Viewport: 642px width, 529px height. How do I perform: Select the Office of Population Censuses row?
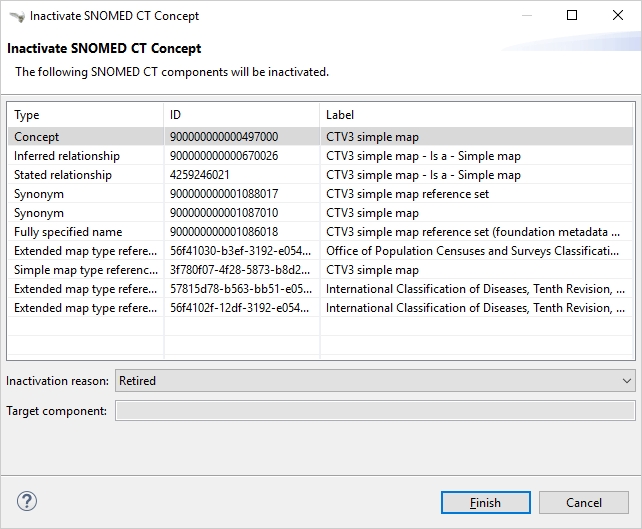click(470, 251)
